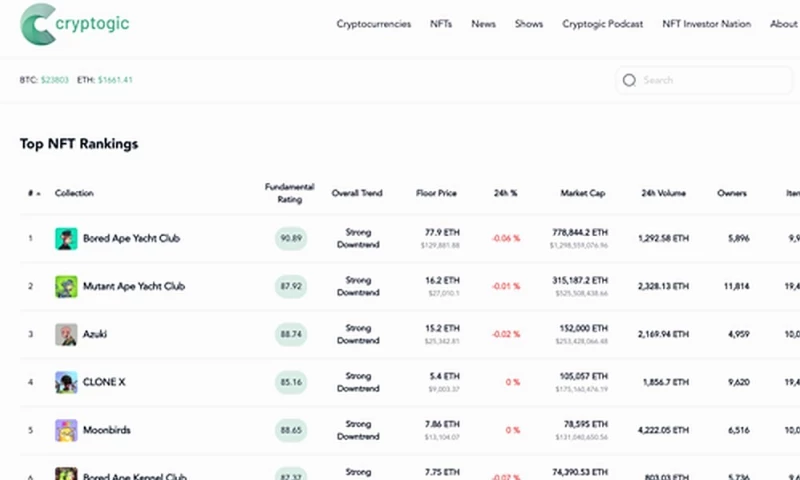Image resolution: width=800 pixels, height=480 pixels.
Task: Open Bored Ape Kennel Club link
Action: click(x=135, y=476)
